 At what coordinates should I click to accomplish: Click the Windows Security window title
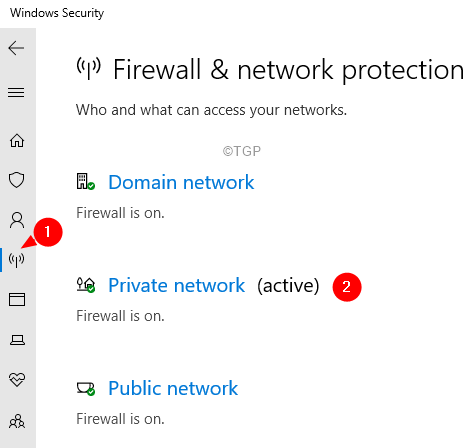57,13
